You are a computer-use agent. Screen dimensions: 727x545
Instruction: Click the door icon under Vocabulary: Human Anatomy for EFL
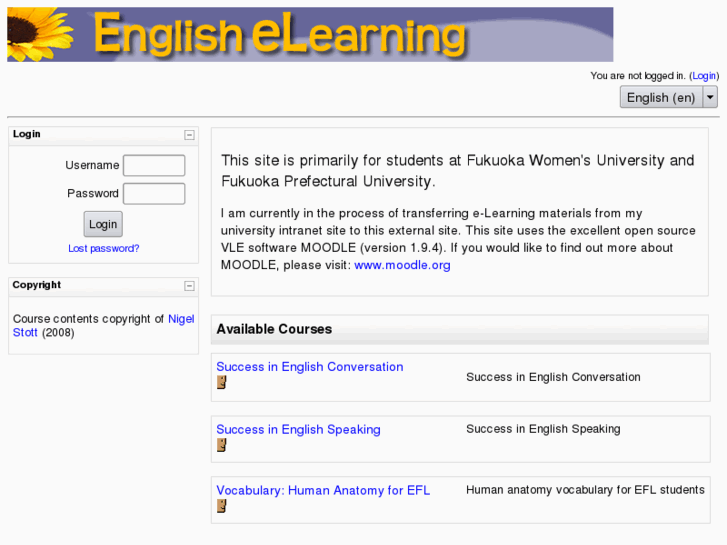tap(222, 506)
